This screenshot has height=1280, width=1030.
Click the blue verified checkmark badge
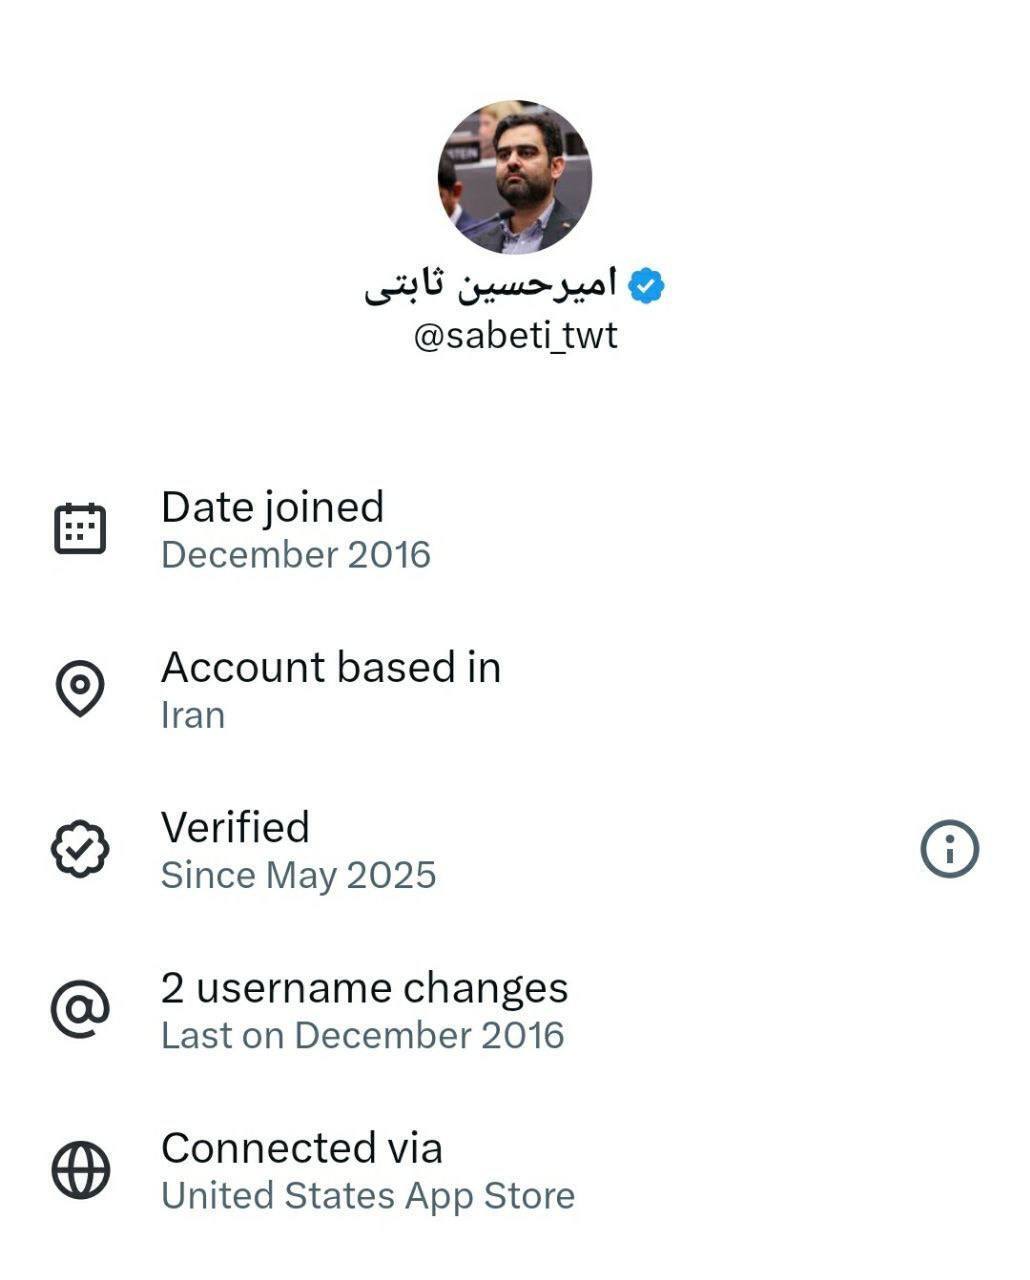pos(646,286)
